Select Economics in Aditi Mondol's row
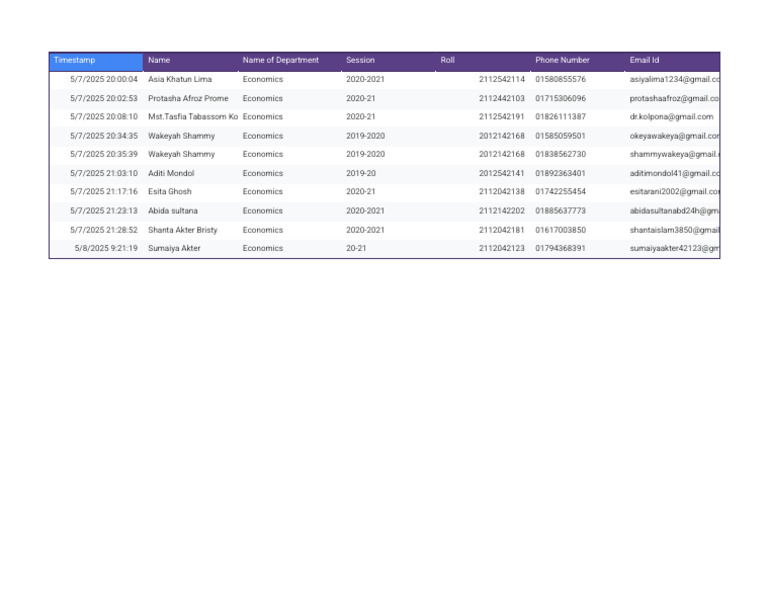The image size is (768, 594). click(x=263, y=173)
